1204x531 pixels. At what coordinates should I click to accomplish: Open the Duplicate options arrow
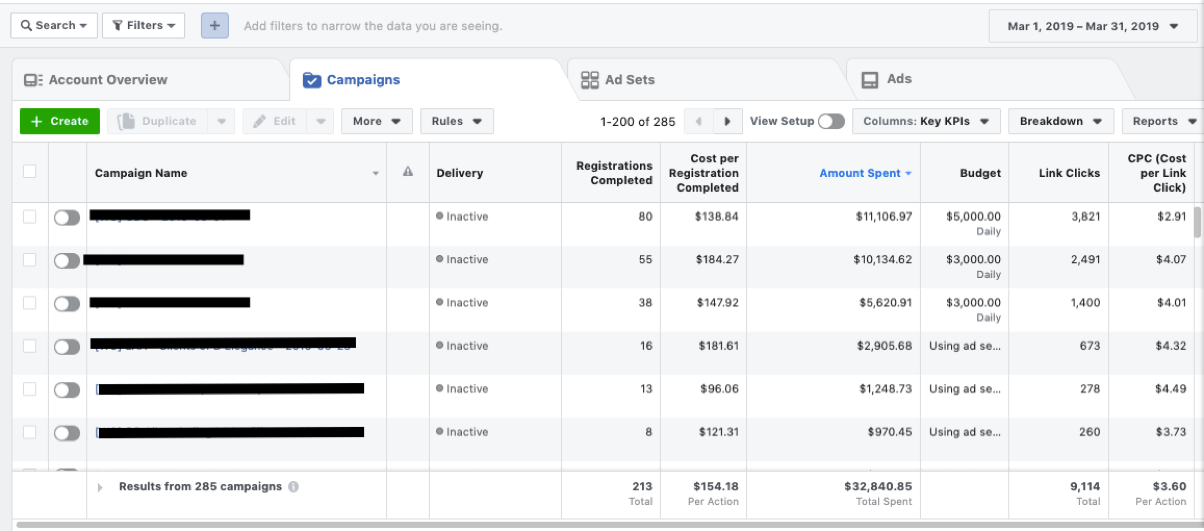[221, 121]
